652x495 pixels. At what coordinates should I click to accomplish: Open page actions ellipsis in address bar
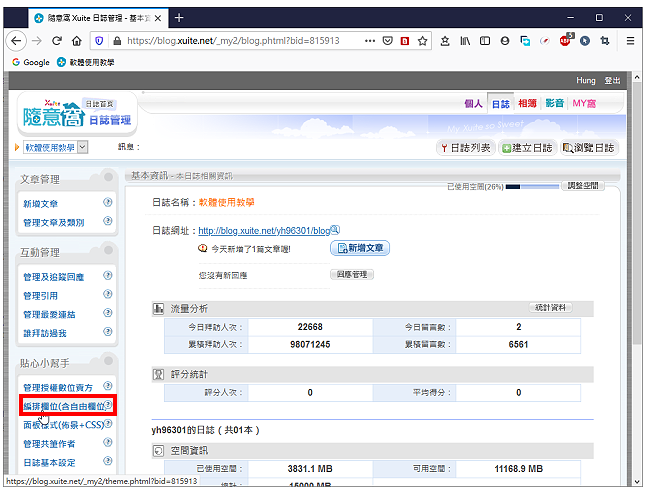(370, 41)
